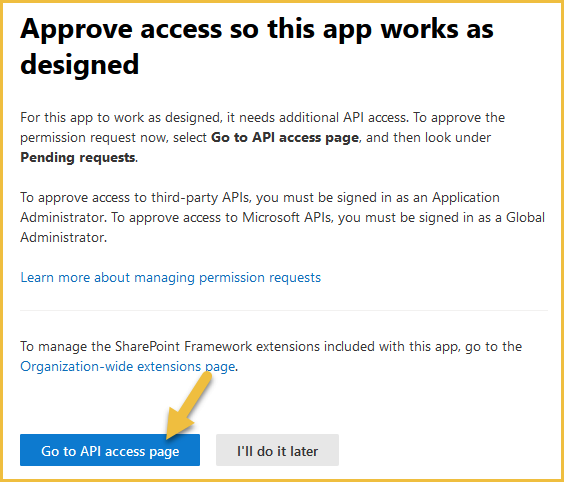Click the word designed in the heading
This screenshot has height=482, width=564.
pos(79,64)
